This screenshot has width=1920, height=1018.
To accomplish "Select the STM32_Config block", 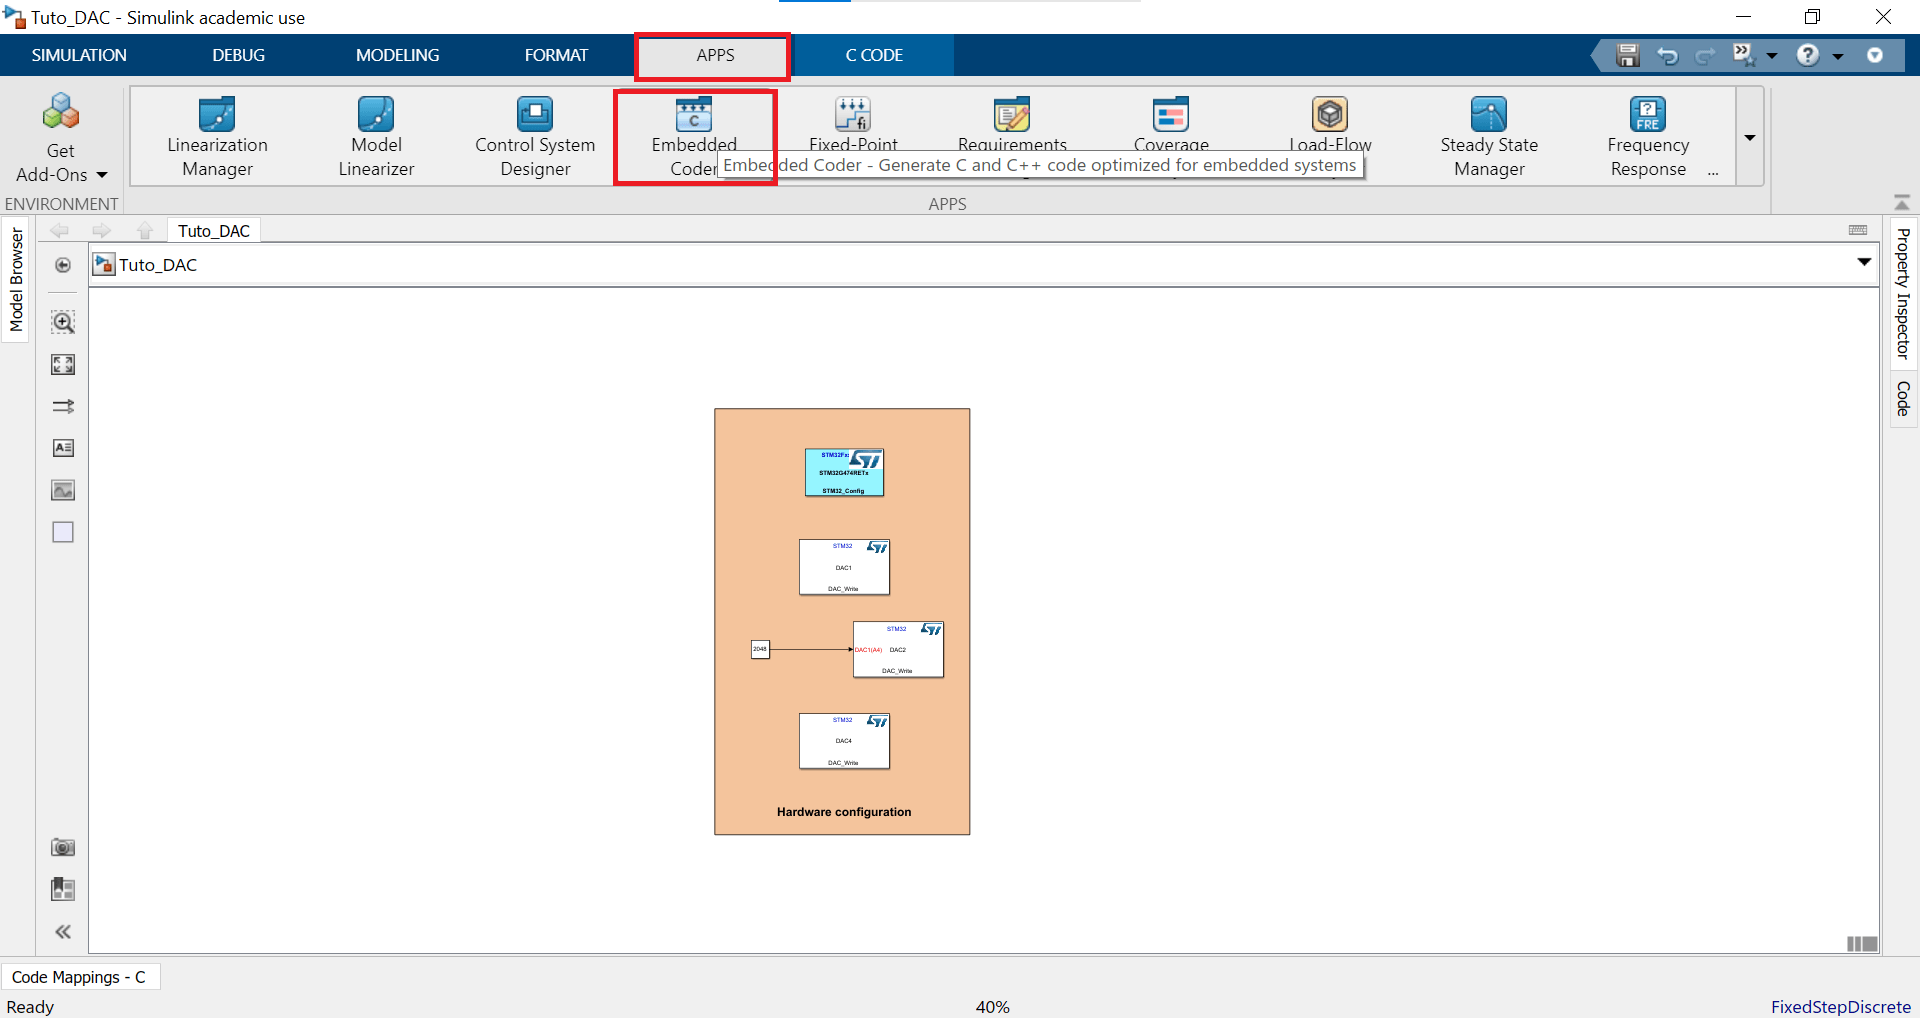I will point(844,472).
